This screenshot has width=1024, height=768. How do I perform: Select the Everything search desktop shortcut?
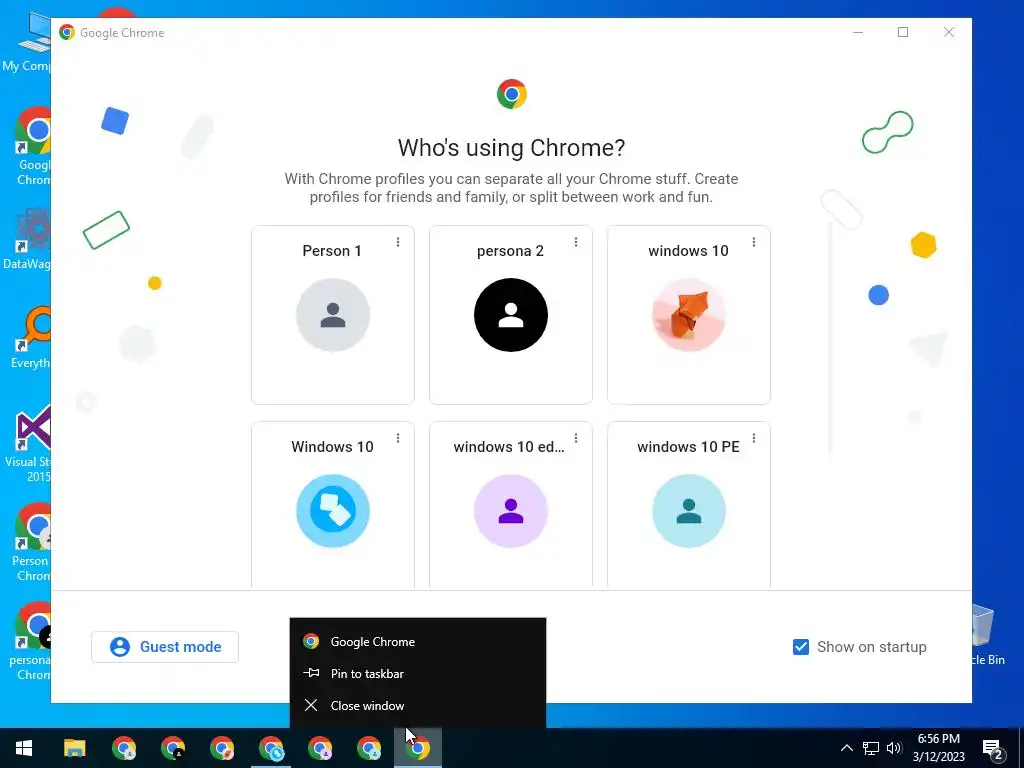[x=29, y=338]
